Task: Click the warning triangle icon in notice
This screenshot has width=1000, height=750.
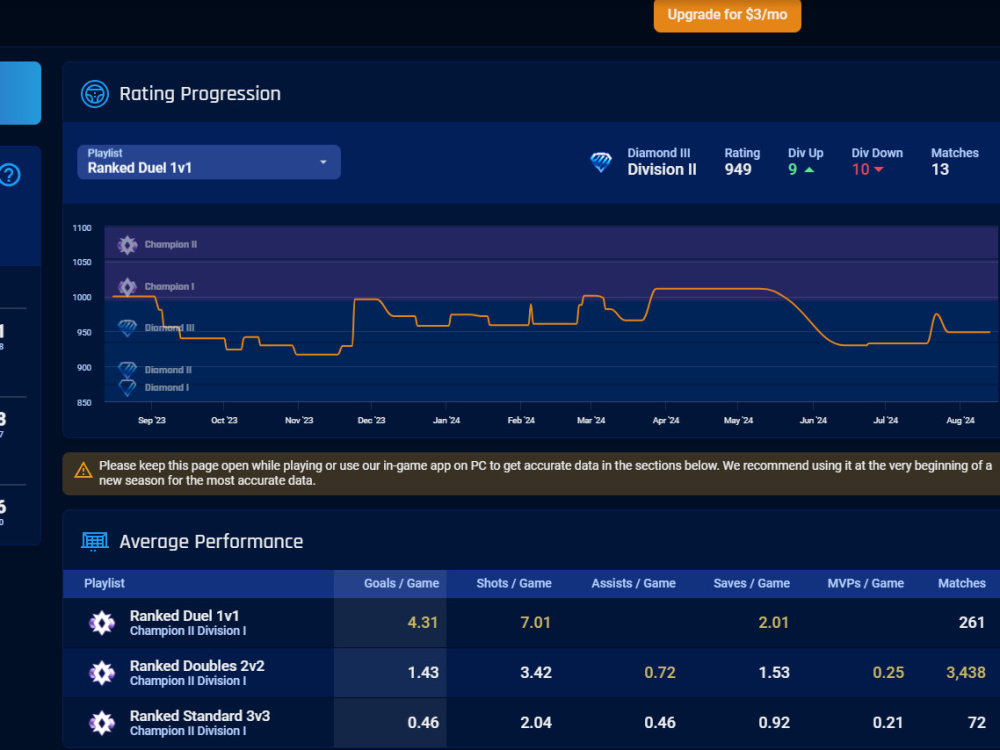Action: pos(83,471)
